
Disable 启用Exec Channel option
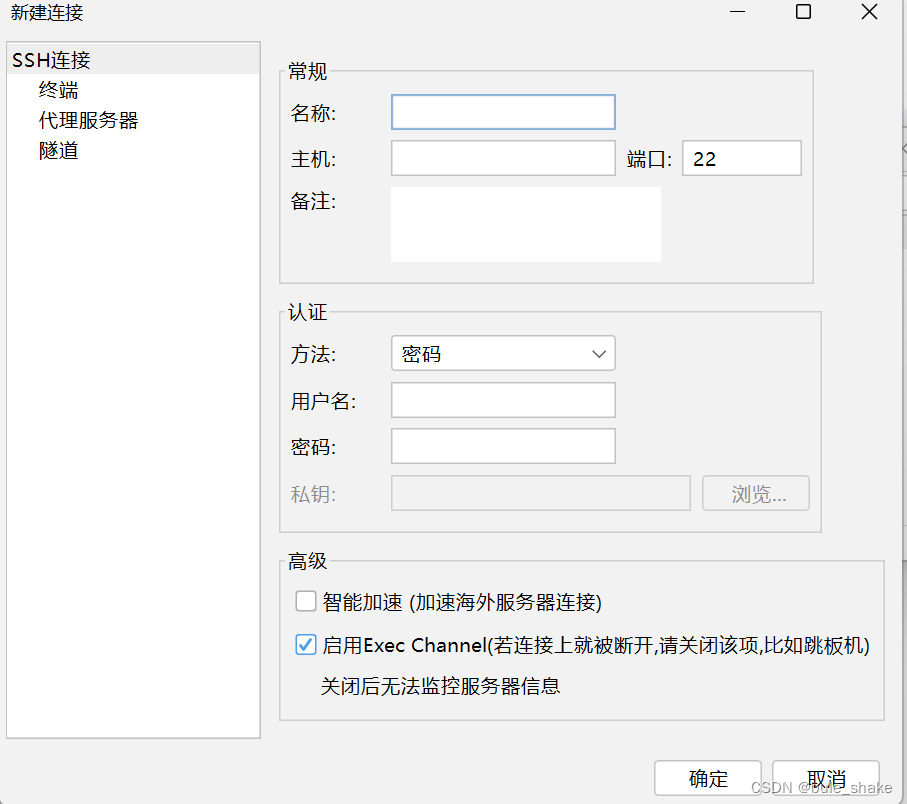tap(305, 645)
